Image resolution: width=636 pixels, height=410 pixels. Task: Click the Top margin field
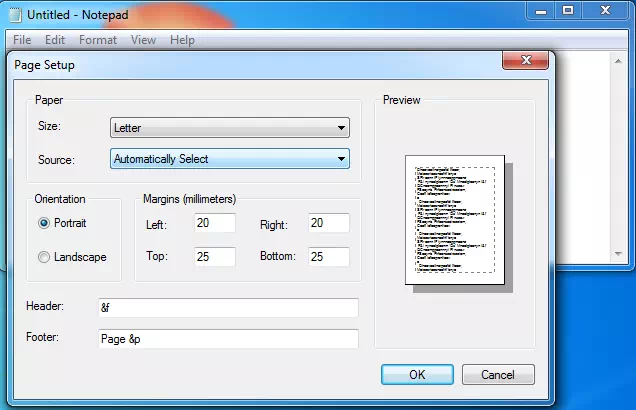(x=215, y=257)
